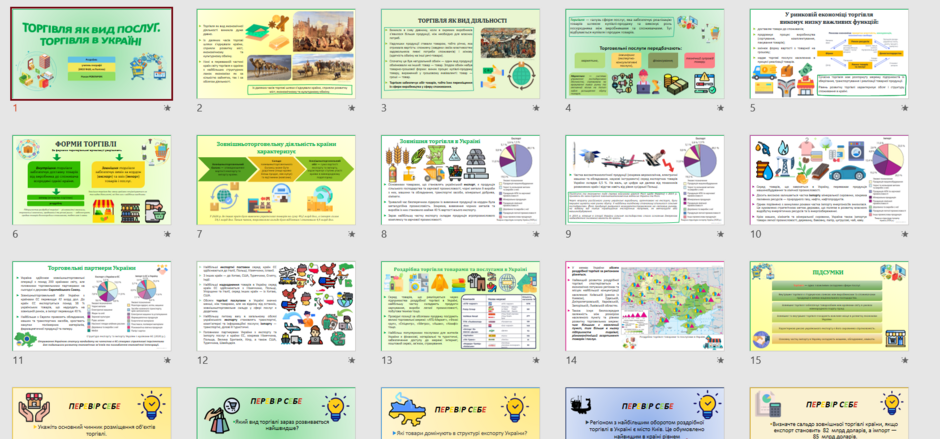
Task: Select slide 9 with airplane and rocket images
Action: [x=645, y=180]
